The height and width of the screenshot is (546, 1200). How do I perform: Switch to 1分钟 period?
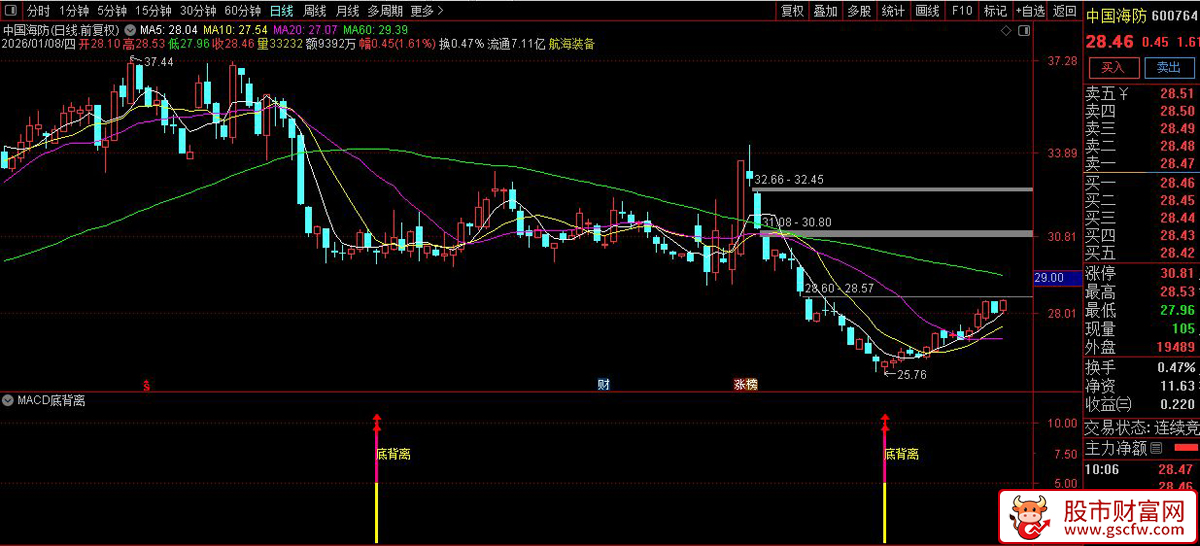pyautogui.click(x=74, y=11)
